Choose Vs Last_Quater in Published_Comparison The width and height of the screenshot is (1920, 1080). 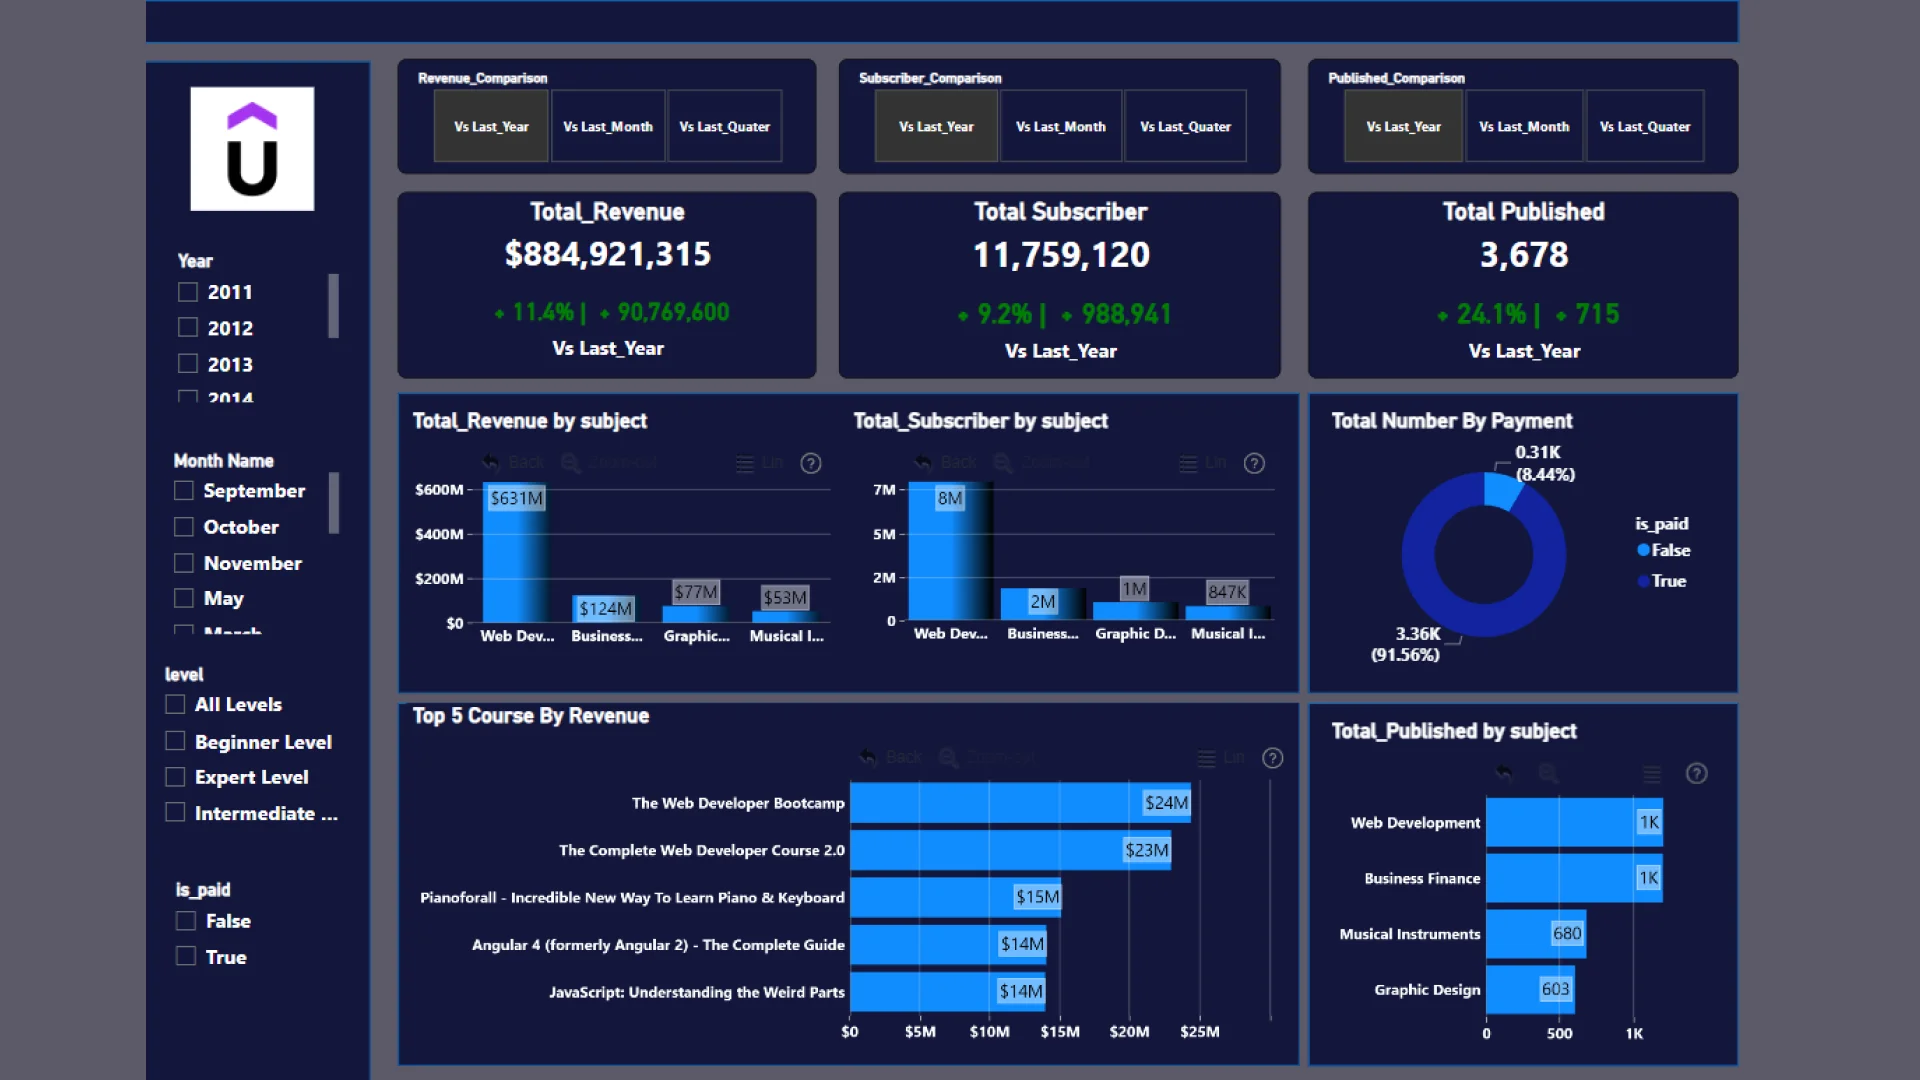1645,126
